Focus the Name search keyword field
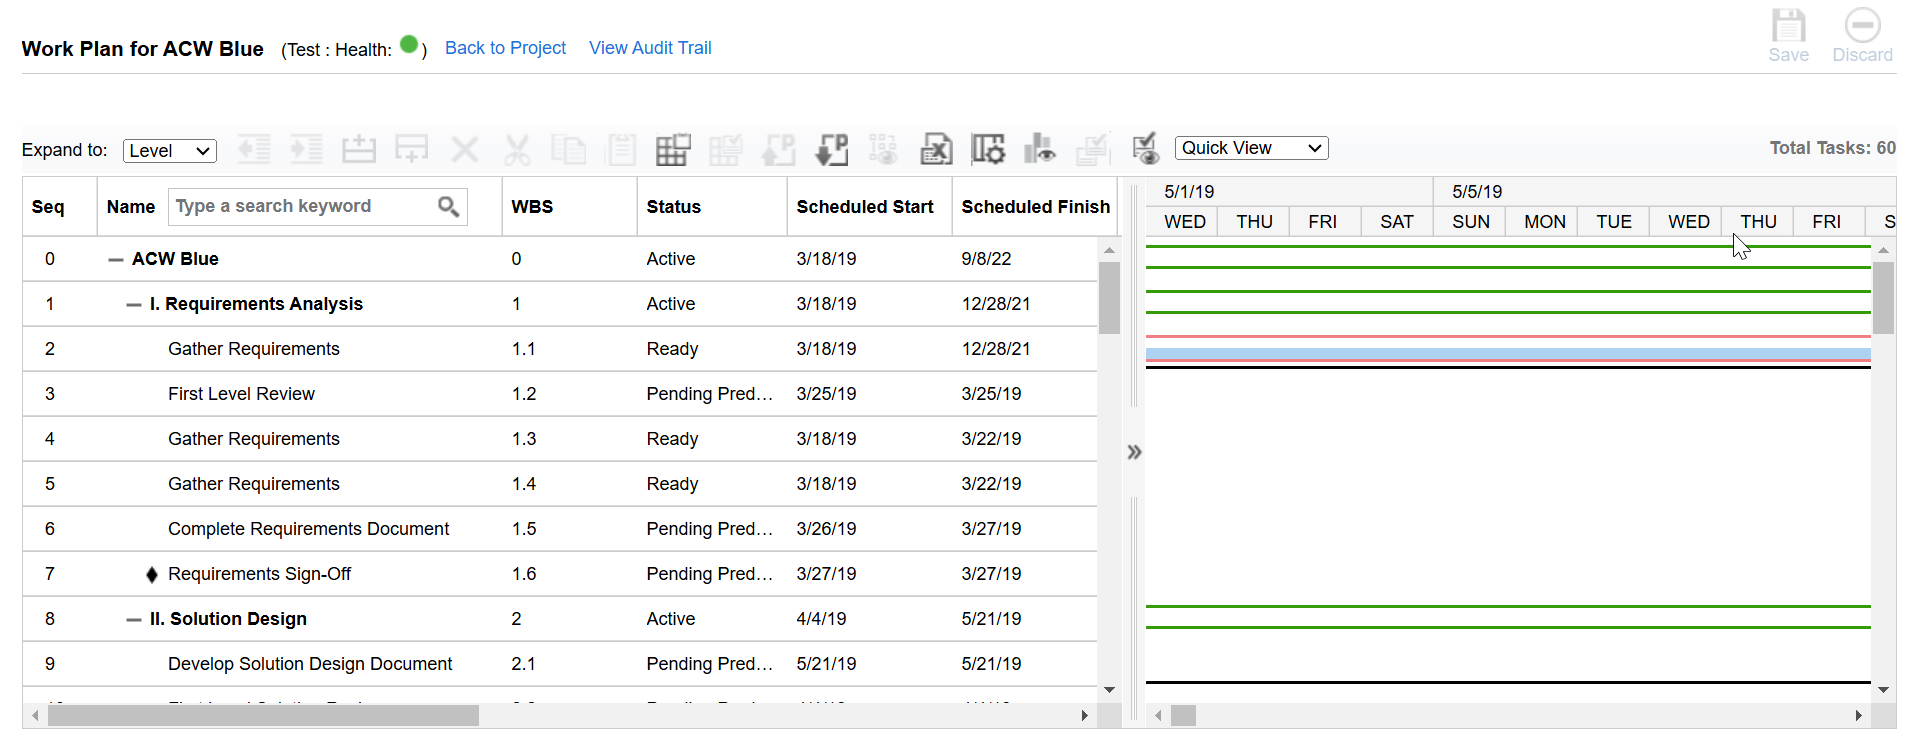The height and width of the screenshot is (733, 1917). point(300,206)
